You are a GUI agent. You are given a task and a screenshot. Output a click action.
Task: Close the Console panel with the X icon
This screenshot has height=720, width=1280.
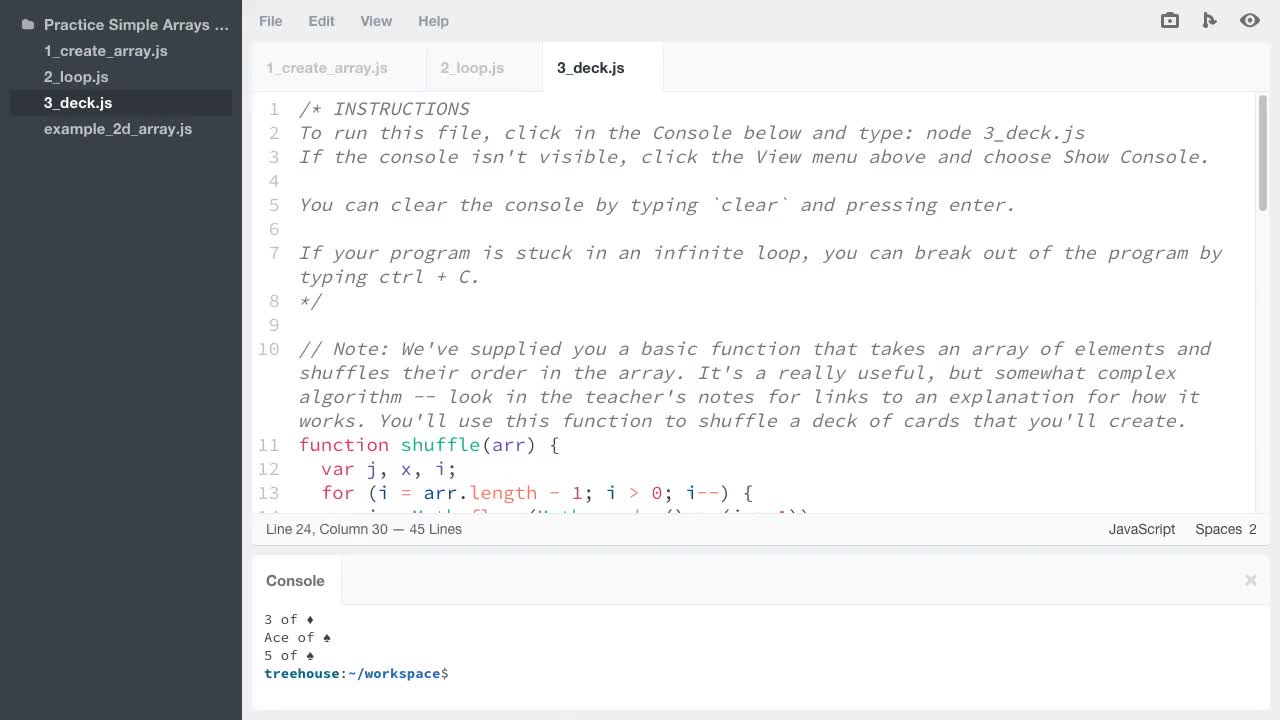[1250, 580]
